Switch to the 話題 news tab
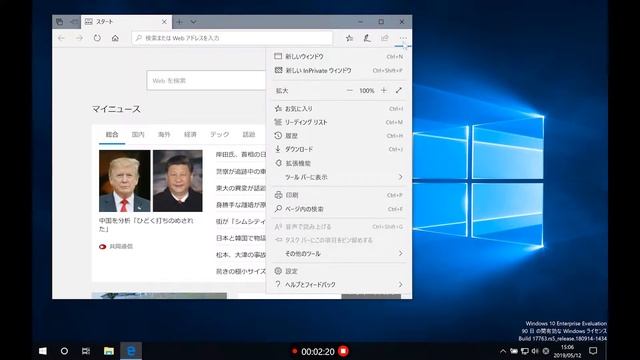Viewport: 640px width, 360px height. click(249, 134)
